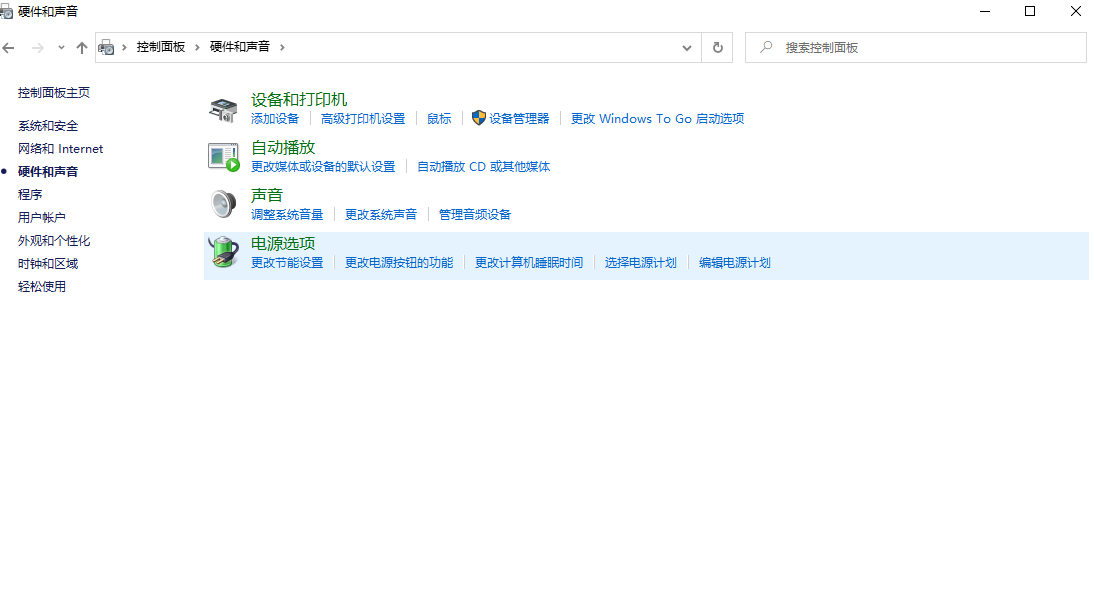Go back using the back arrow
The image size is (1094, 597).
pyautogui.click(x=9, y=47)
